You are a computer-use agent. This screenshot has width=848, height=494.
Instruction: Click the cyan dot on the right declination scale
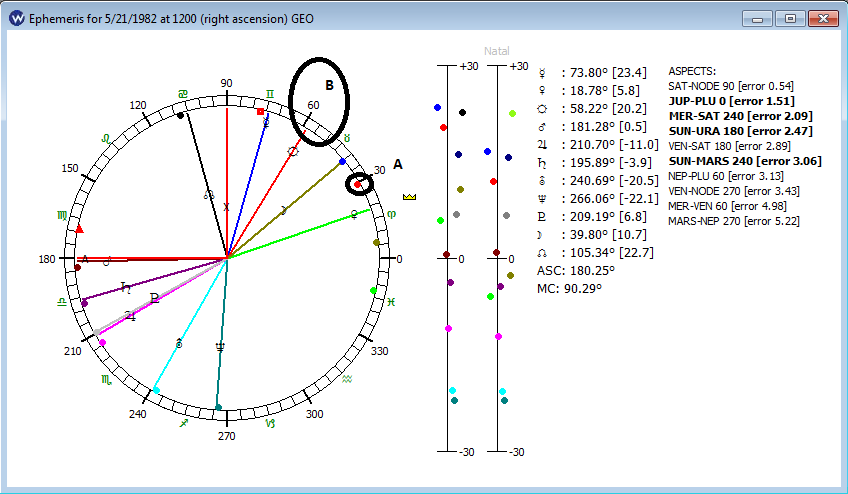tap(502, 391)
